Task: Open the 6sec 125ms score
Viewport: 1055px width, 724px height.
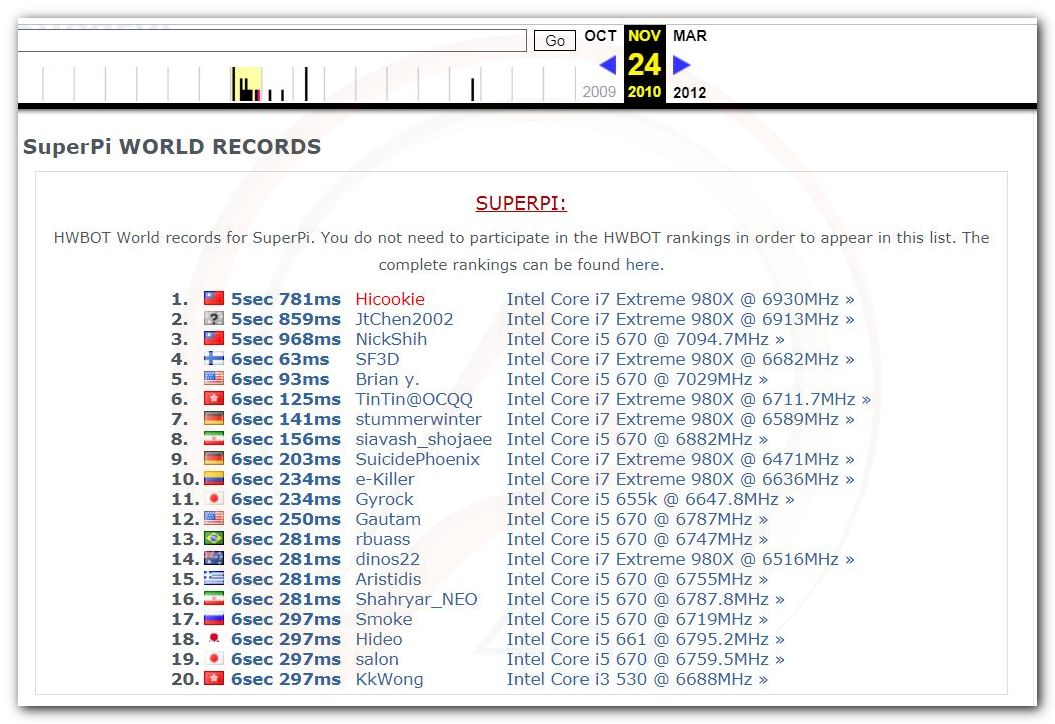Action: pyautogui.click(x=286, y=399)
